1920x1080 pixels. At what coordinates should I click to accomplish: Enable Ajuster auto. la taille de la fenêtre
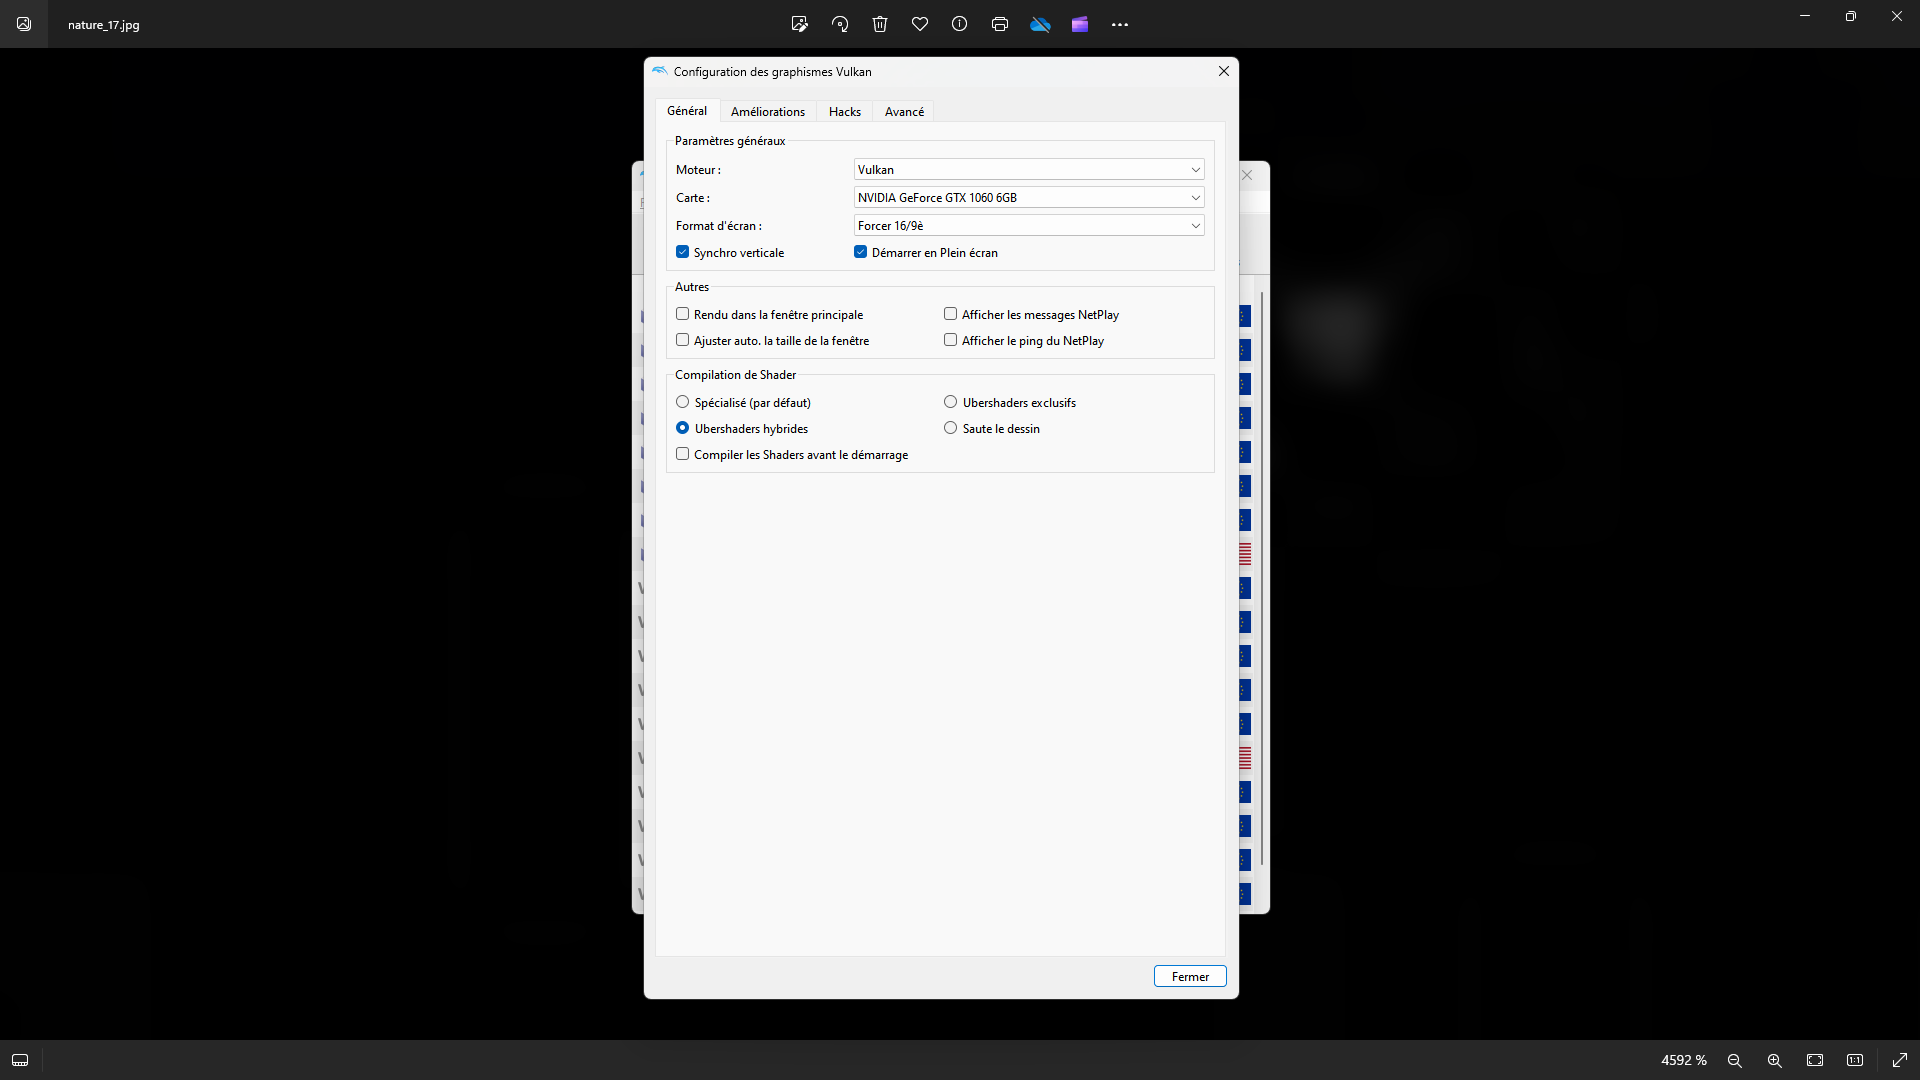[683, 340]
